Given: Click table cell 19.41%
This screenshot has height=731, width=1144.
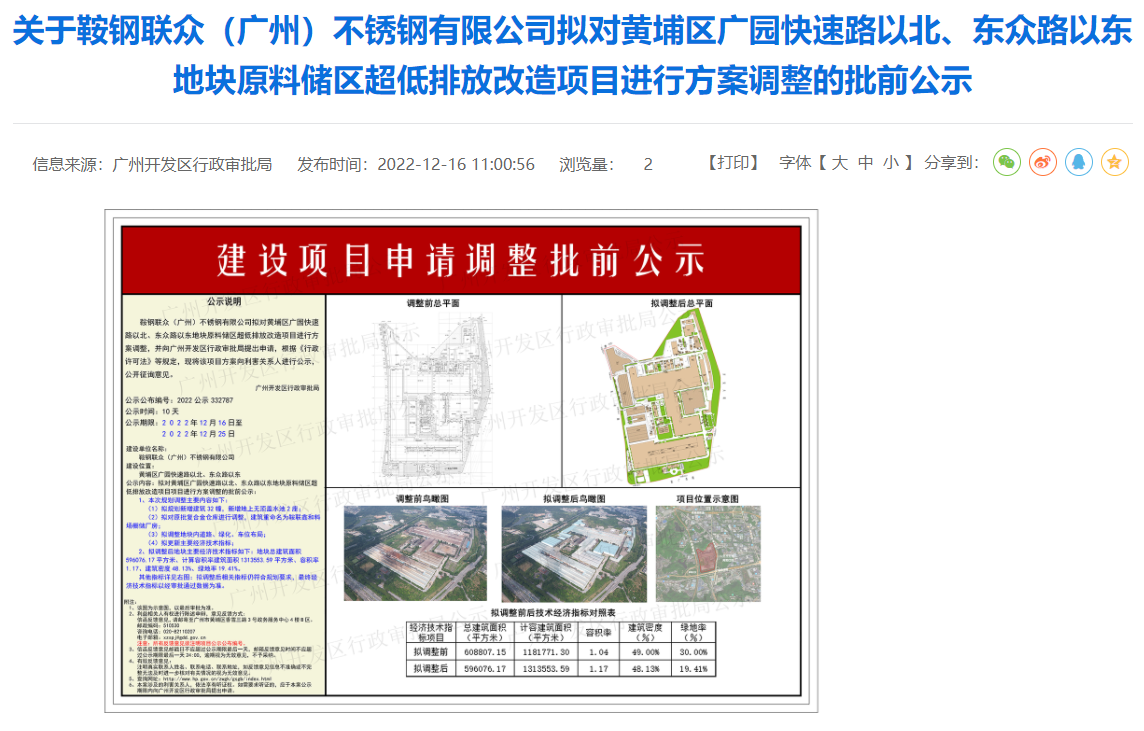Looking at the screenshot, I should point(693,669).
